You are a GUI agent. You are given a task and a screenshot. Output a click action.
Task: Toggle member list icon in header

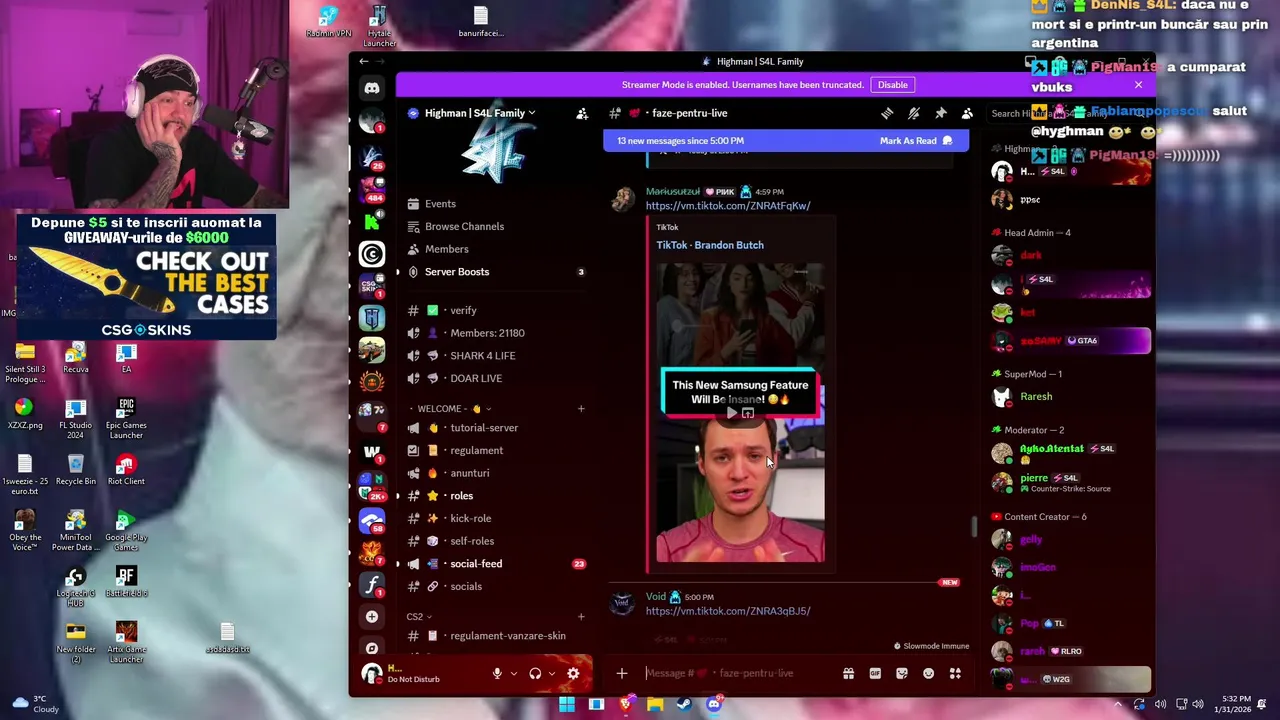click(967, 113)
